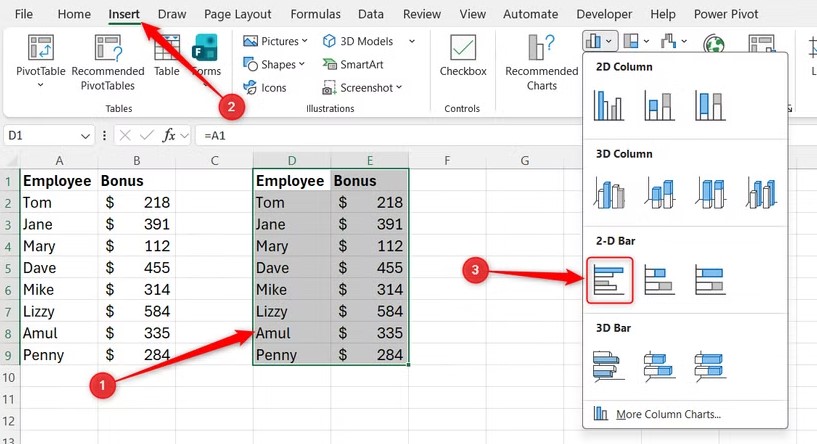Select cell B7 with value 584
This screenshot has height=444, width=817.
[x=137, y=311]
